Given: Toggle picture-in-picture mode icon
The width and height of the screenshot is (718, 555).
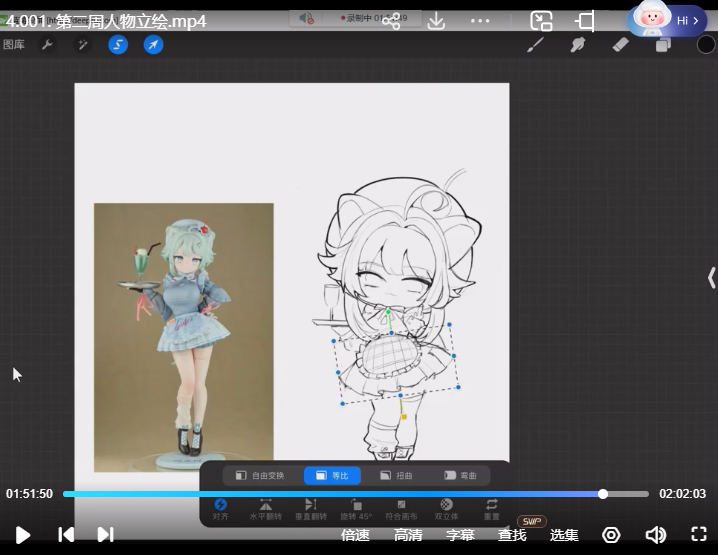Looking at the screenshot, I should (x=541, y=20).
